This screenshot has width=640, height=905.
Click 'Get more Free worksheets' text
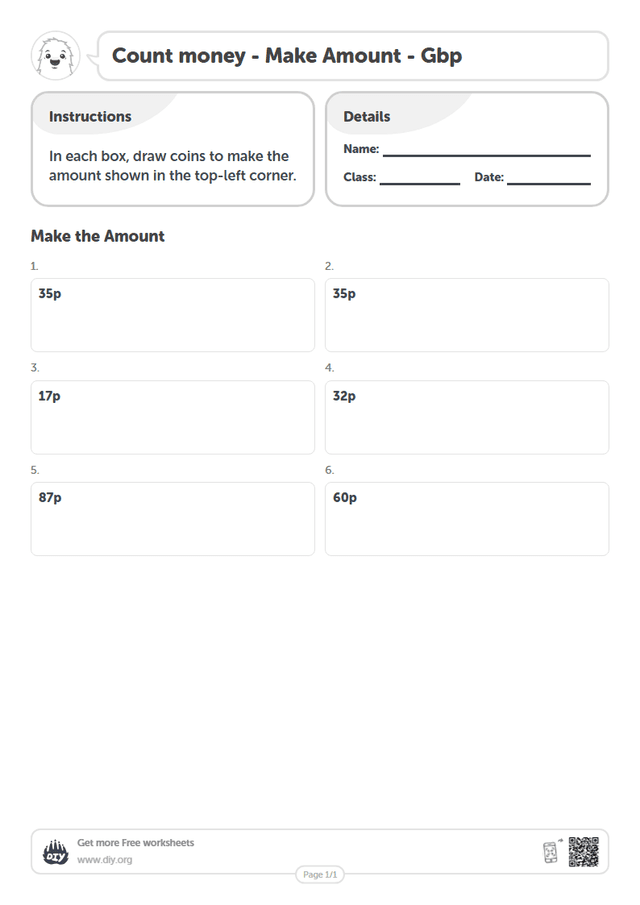point(136,843)
